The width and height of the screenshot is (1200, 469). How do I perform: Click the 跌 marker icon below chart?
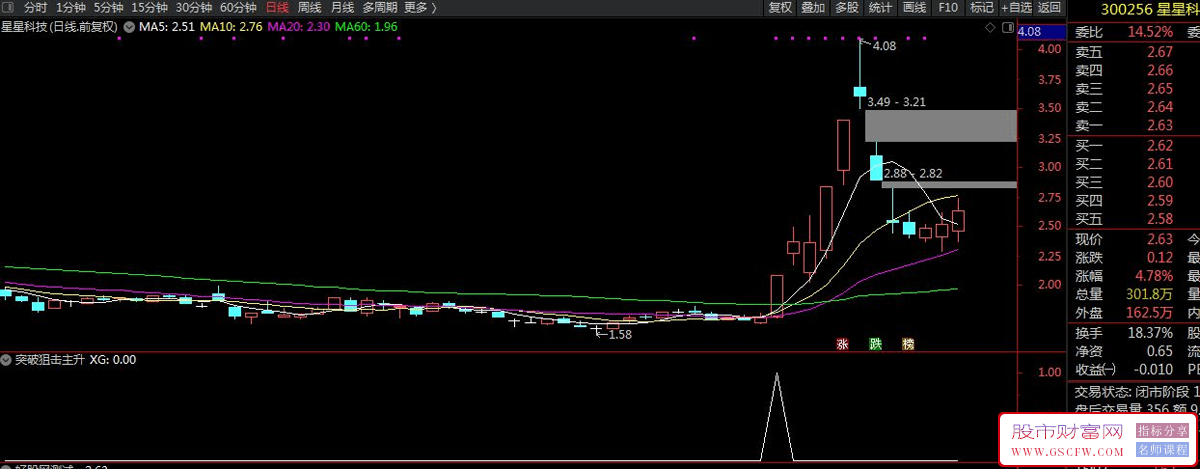[x=876, y=344]
